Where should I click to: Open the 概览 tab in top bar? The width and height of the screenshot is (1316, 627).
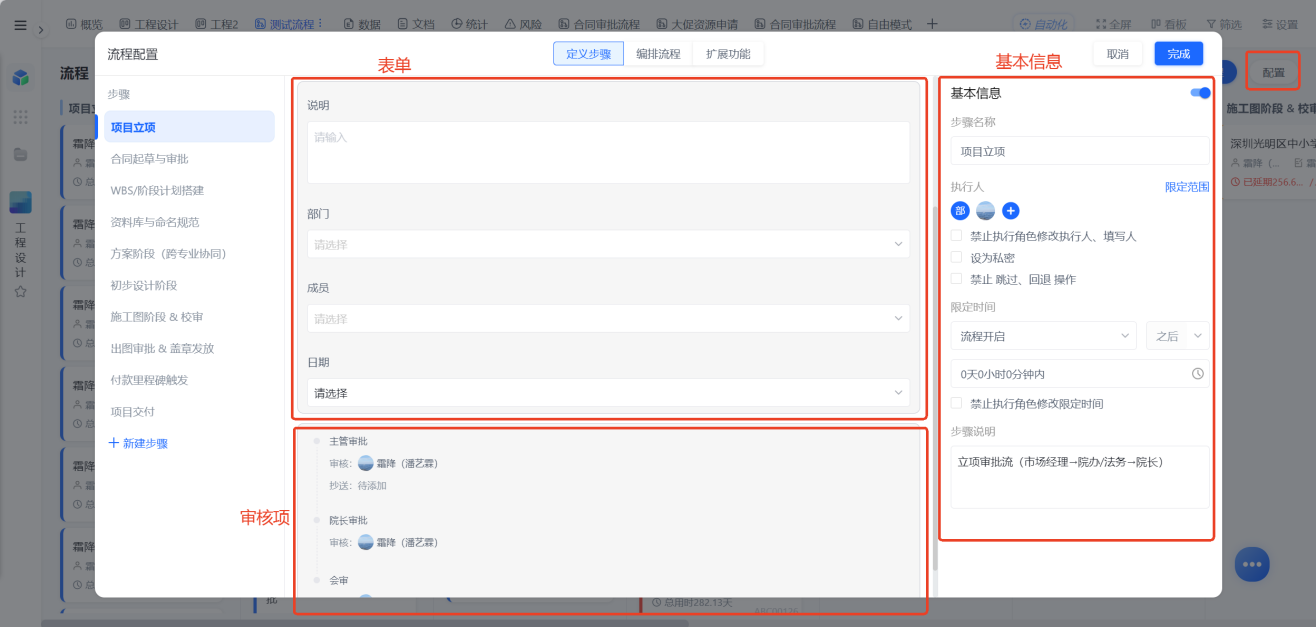[83, 23]
